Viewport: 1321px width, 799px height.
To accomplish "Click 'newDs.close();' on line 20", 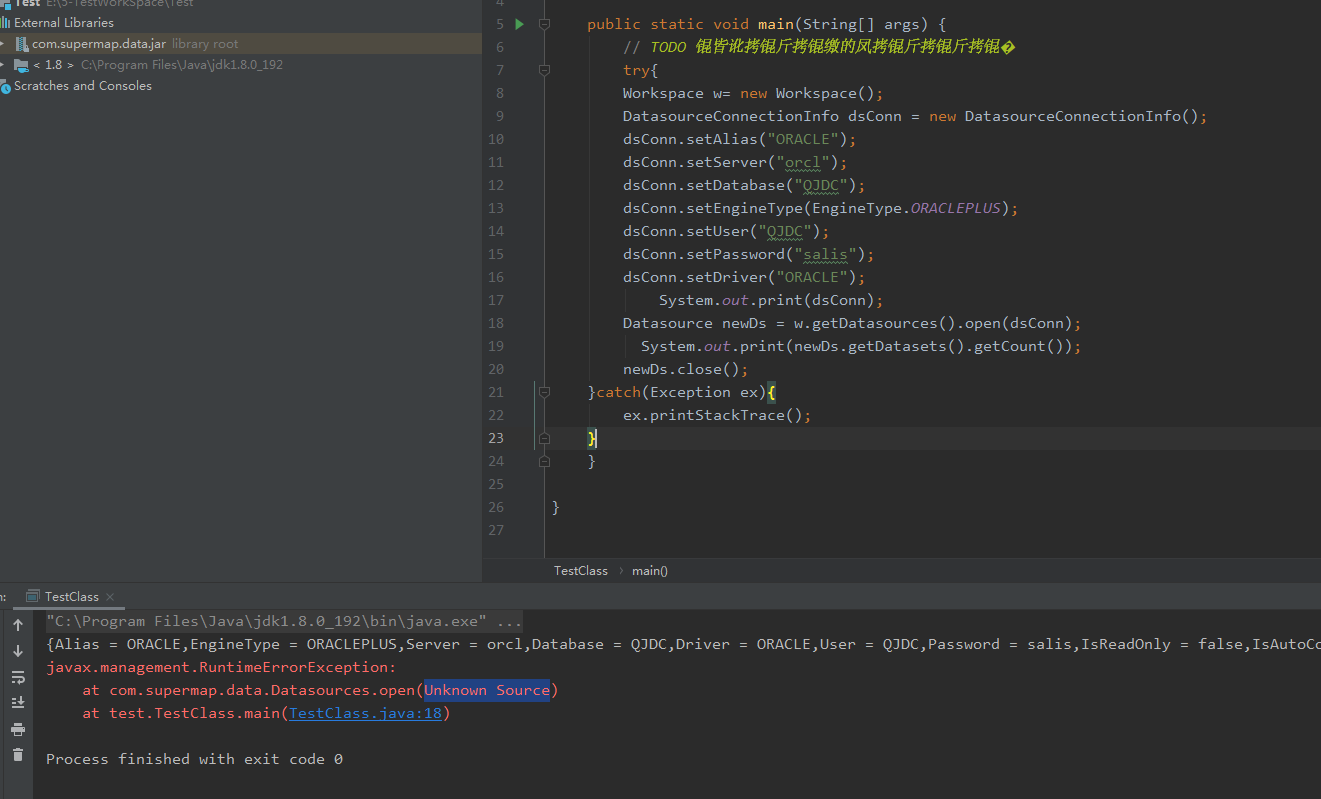I will [x=686, y=369].
